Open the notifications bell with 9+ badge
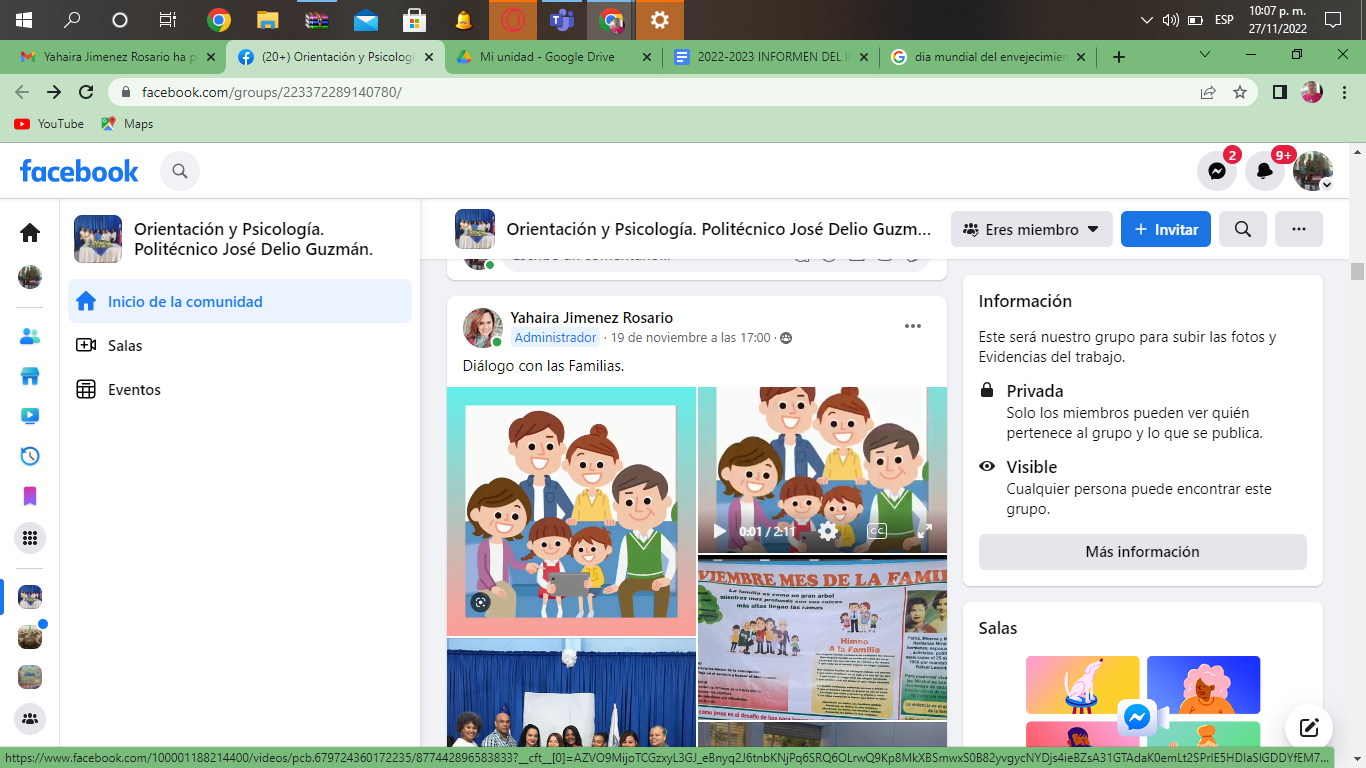The width and height of the screenshot is (1366, 768). pyautogui.click(x=1265, y=171)
